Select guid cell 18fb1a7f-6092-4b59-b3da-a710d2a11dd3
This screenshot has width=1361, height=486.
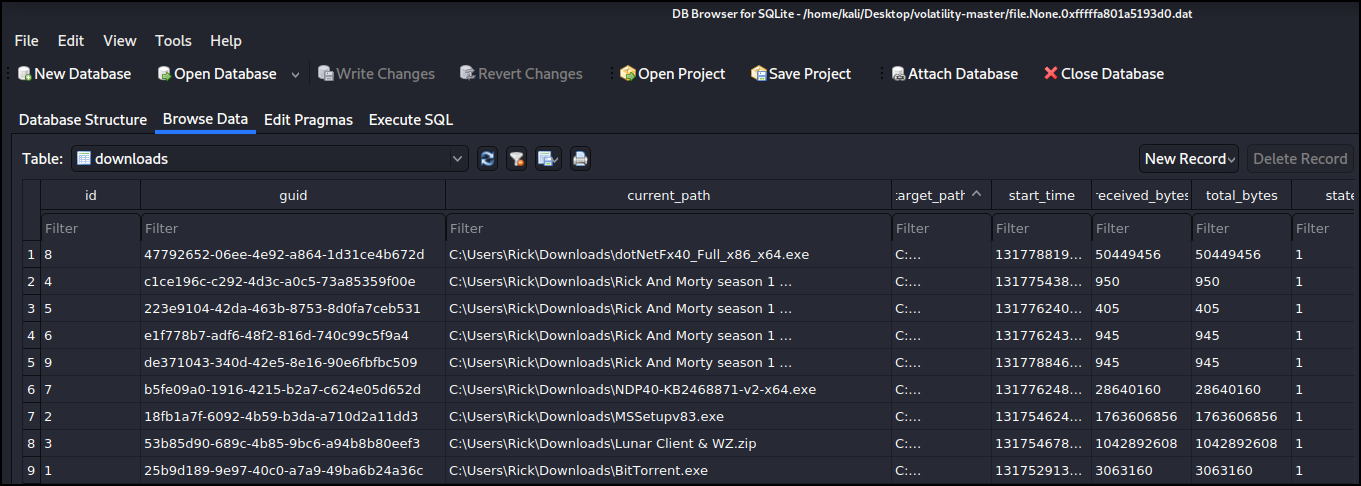[293, 417]
